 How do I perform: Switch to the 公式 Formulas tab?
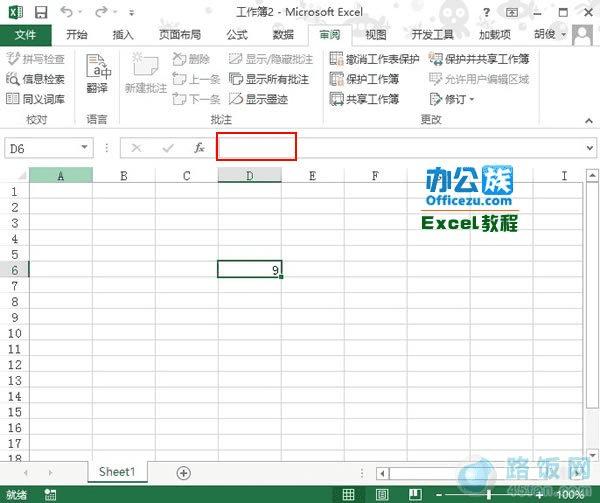pos(237,35)
